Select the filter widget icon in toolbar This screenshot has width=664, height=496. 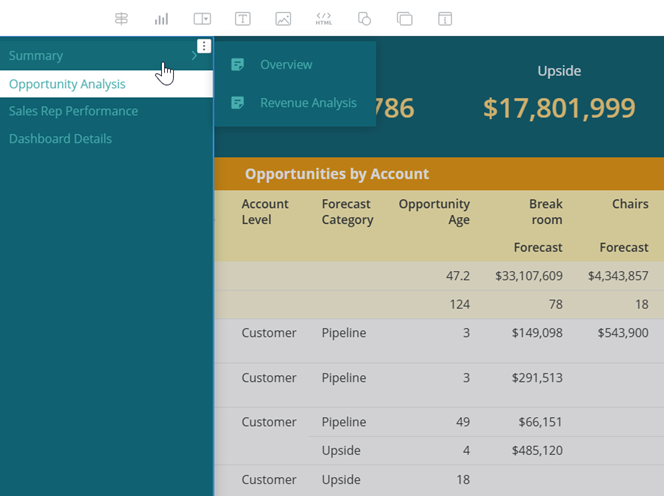(x=121, y=19)
